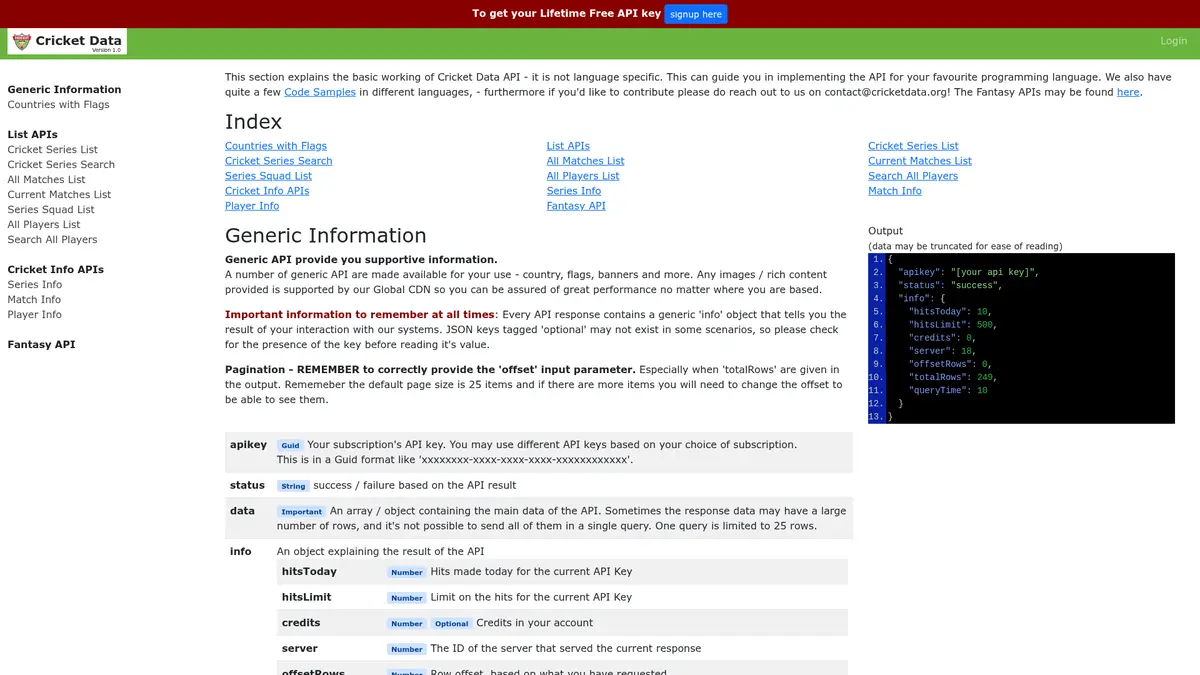1200x675 pixels.
Task: Click the "hitsLimit": 500 line in output
Action: [x=953, y=324]
